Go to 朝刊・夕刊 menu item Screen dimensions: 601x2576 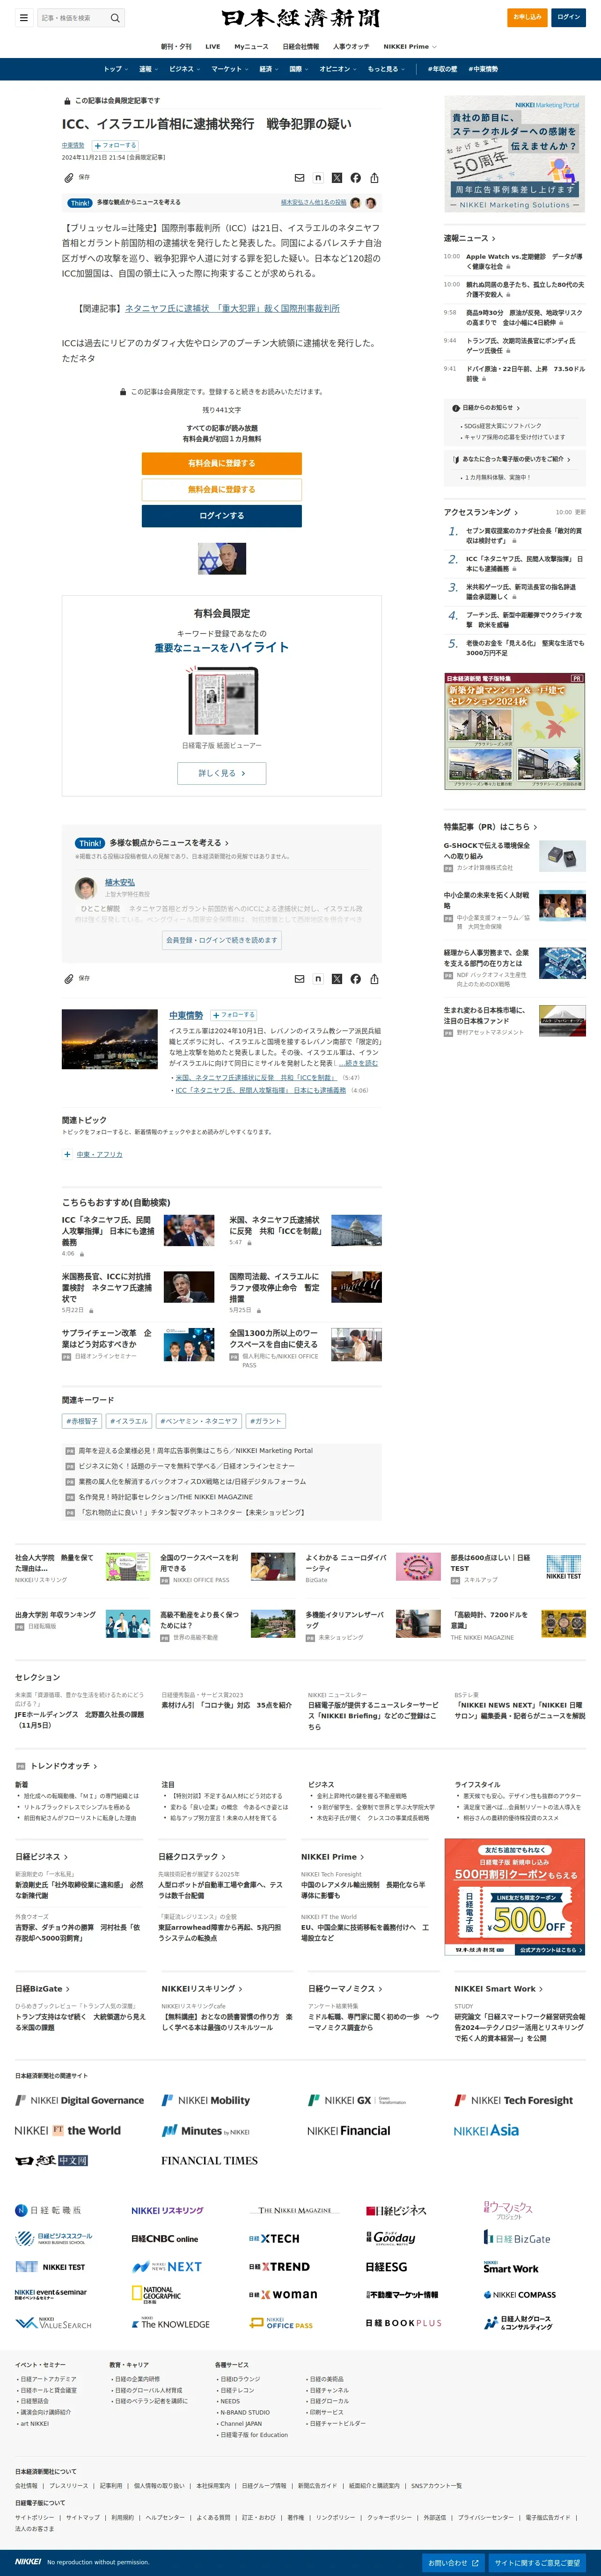176,46
